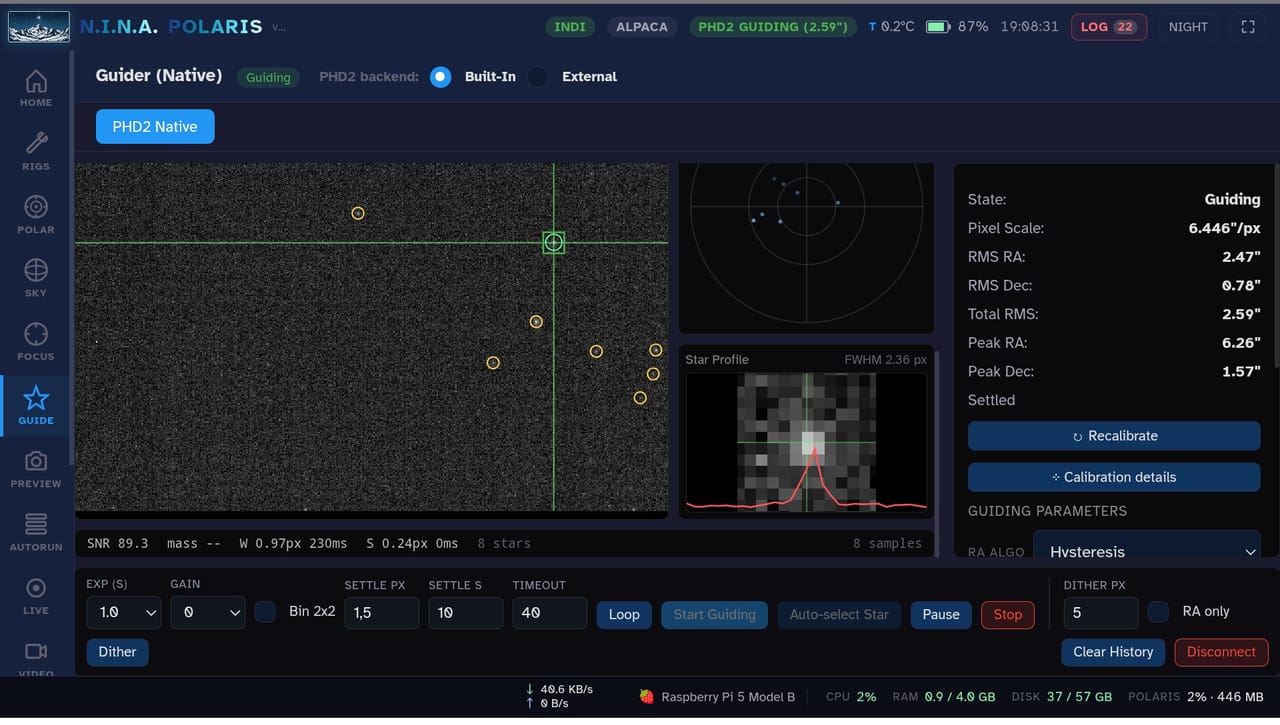This screenshot has height=725, width=1280.
Task: Click the PHD2 GUIDING status badge
Action: click(775, 27)
